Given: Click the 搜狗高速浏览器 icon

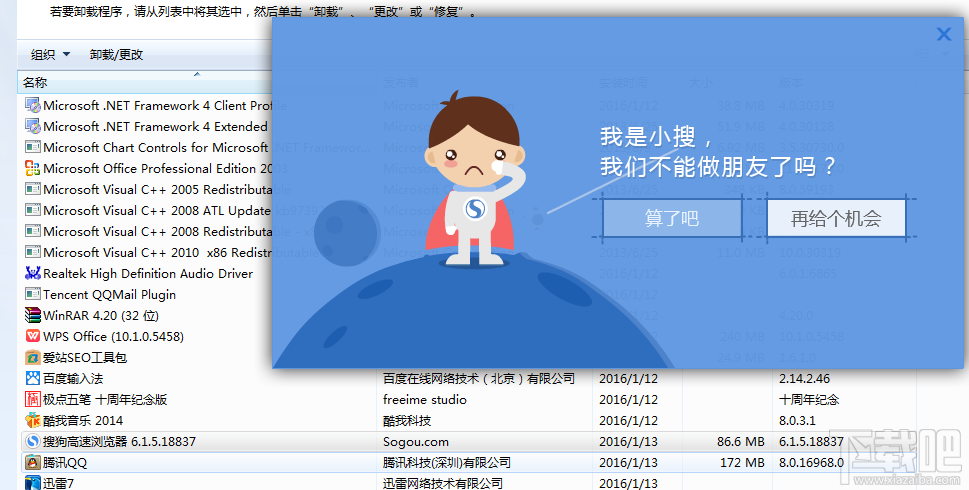Looking at the screenshot, I should (x=32, y=442).
